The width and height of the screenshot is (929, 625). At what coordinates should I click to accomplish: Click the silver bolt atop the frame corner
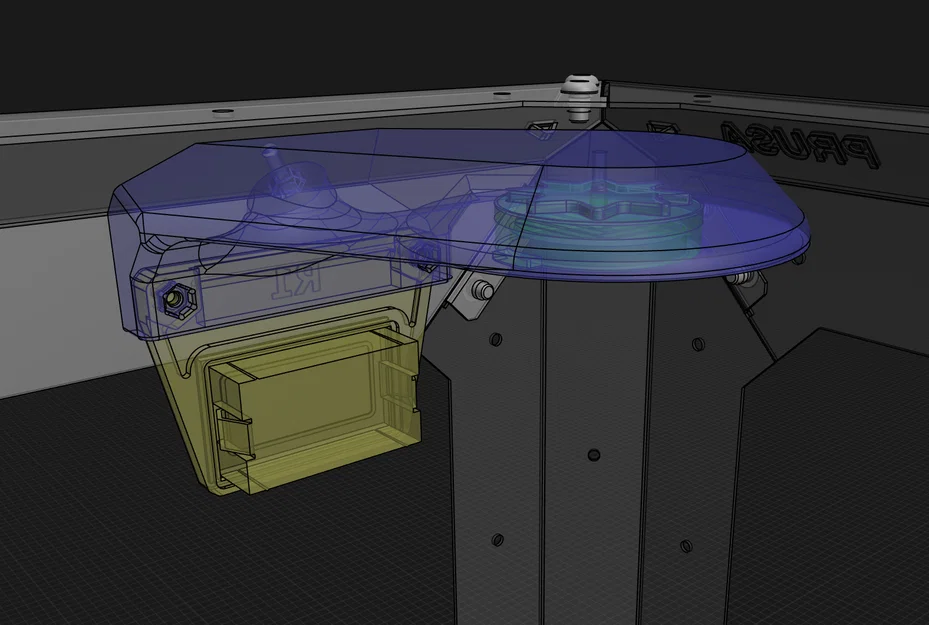coord(578,85)
